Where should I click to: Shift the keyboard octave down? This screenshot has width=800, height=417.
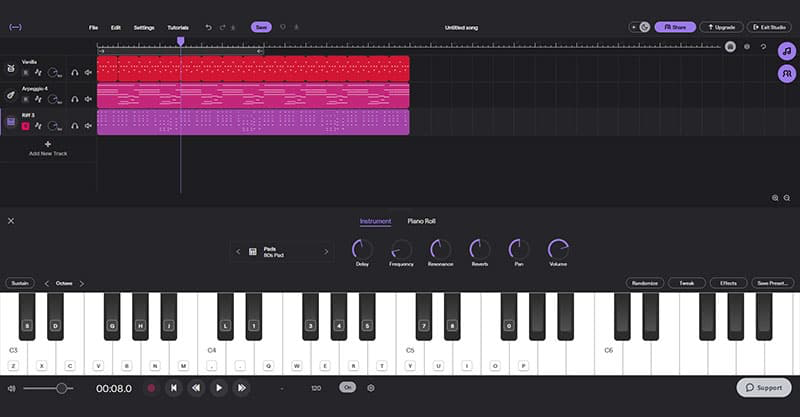[47, 283]
